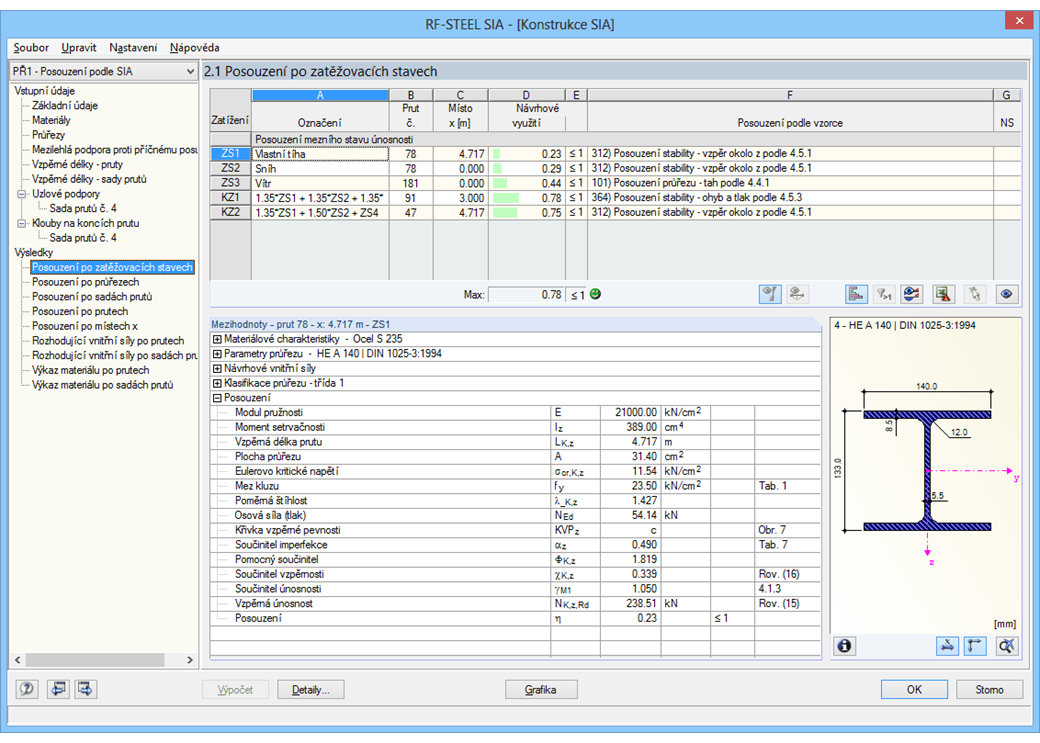Open Vzpěrné délky - sady prutů

89,179
